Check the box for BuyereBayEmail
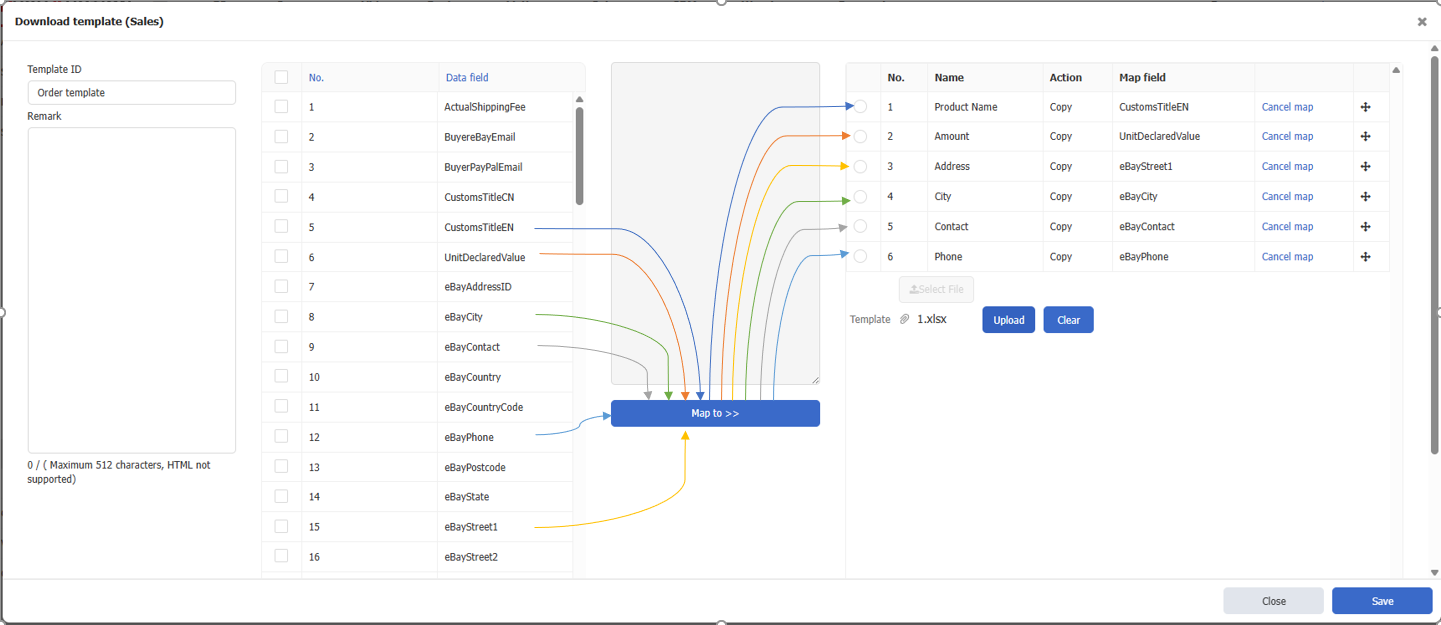This screenshot has height=625, width=1441. 281,136
